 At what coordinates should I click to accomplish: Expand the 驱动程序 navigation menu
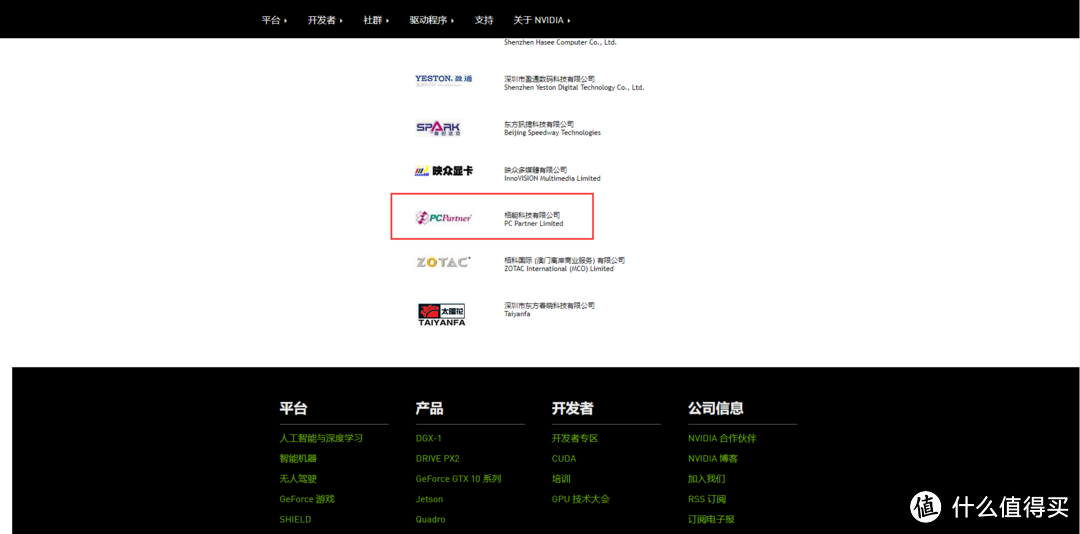pos(432,20)
